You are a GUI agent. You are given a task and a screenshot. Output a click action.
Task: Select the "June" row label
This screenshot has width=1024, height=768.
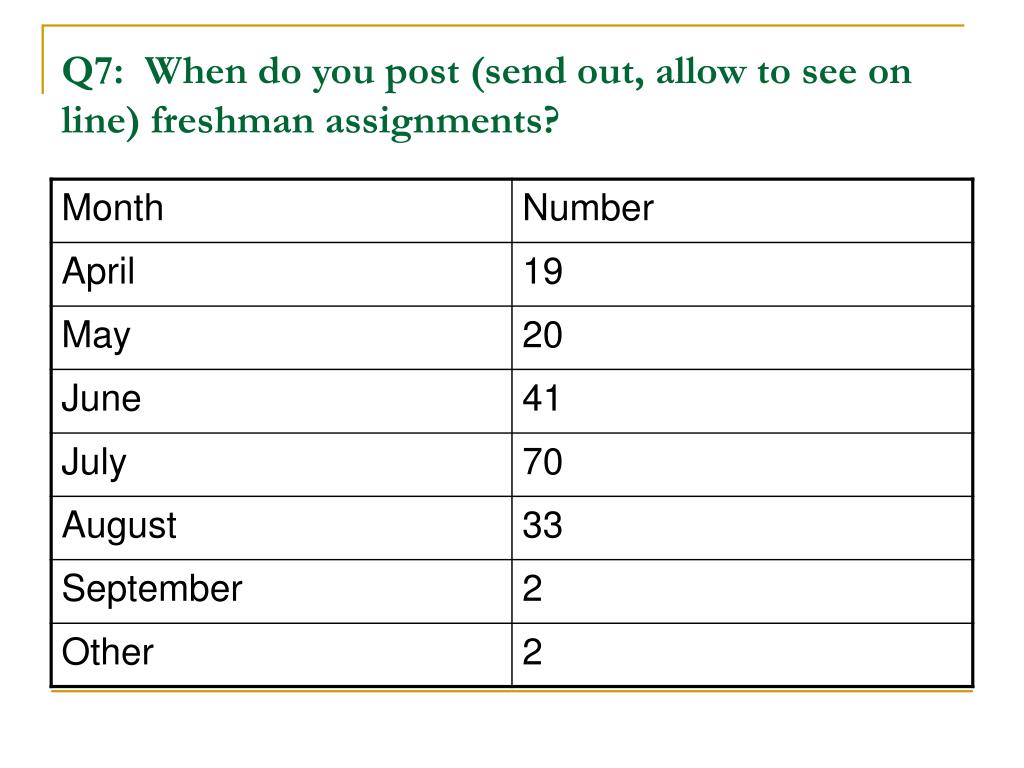(x=101, y=399)
